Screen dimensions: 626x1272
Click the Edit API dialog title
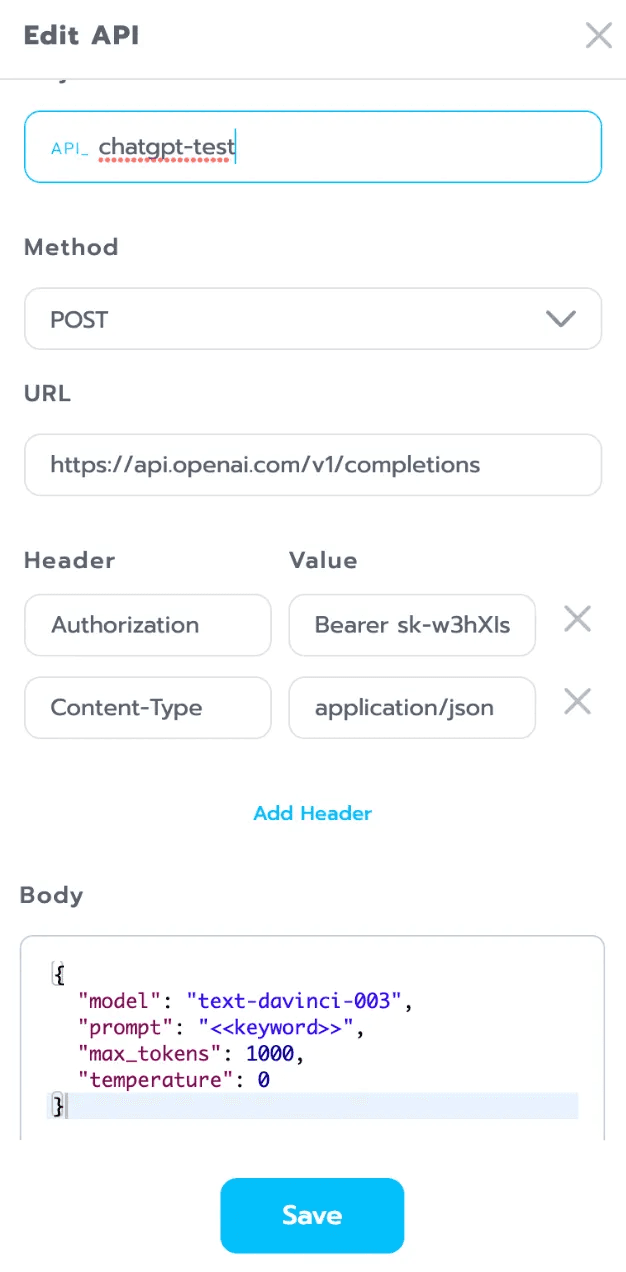point(81,35)
